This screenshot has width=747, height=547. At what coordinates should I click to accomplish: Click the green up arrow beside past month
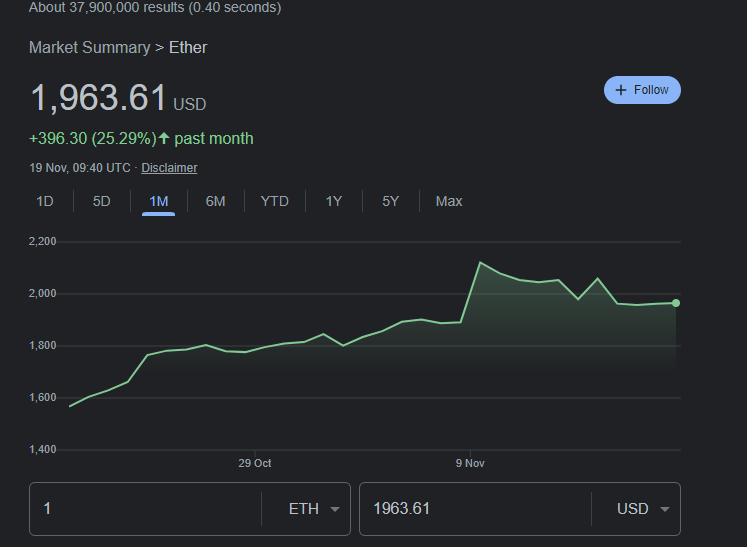[164, 138]
